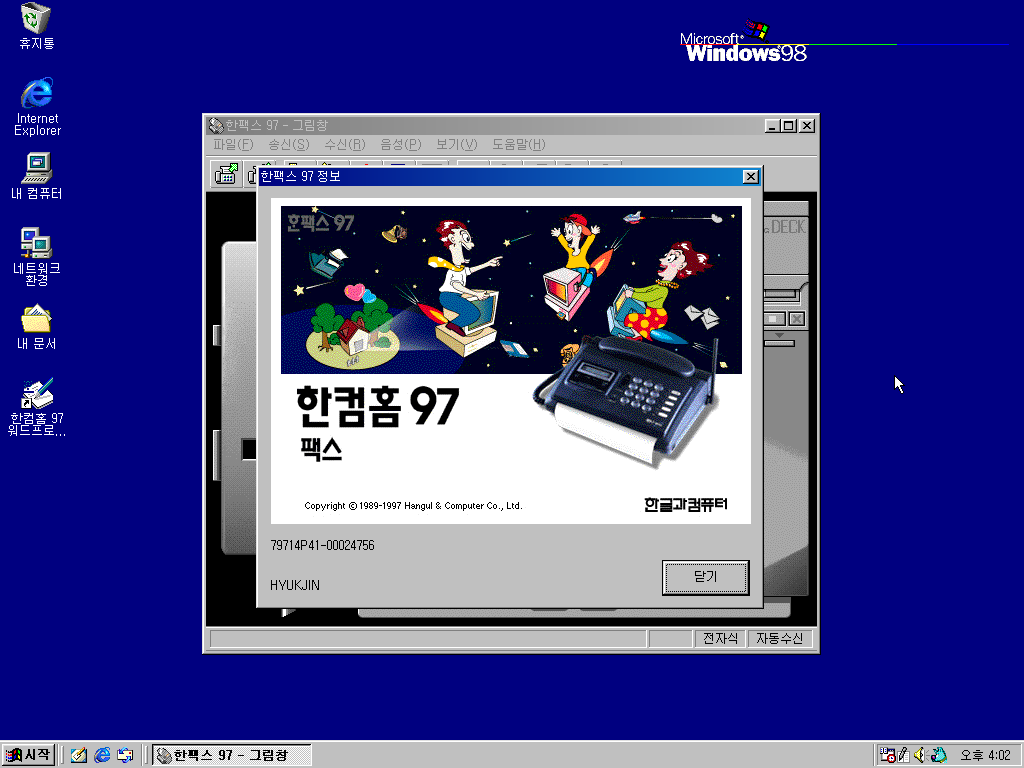The width and height of the screenshot is (1024, 768).
Task: Open the 송신(S) menu
Action: (x=289, y=144)
